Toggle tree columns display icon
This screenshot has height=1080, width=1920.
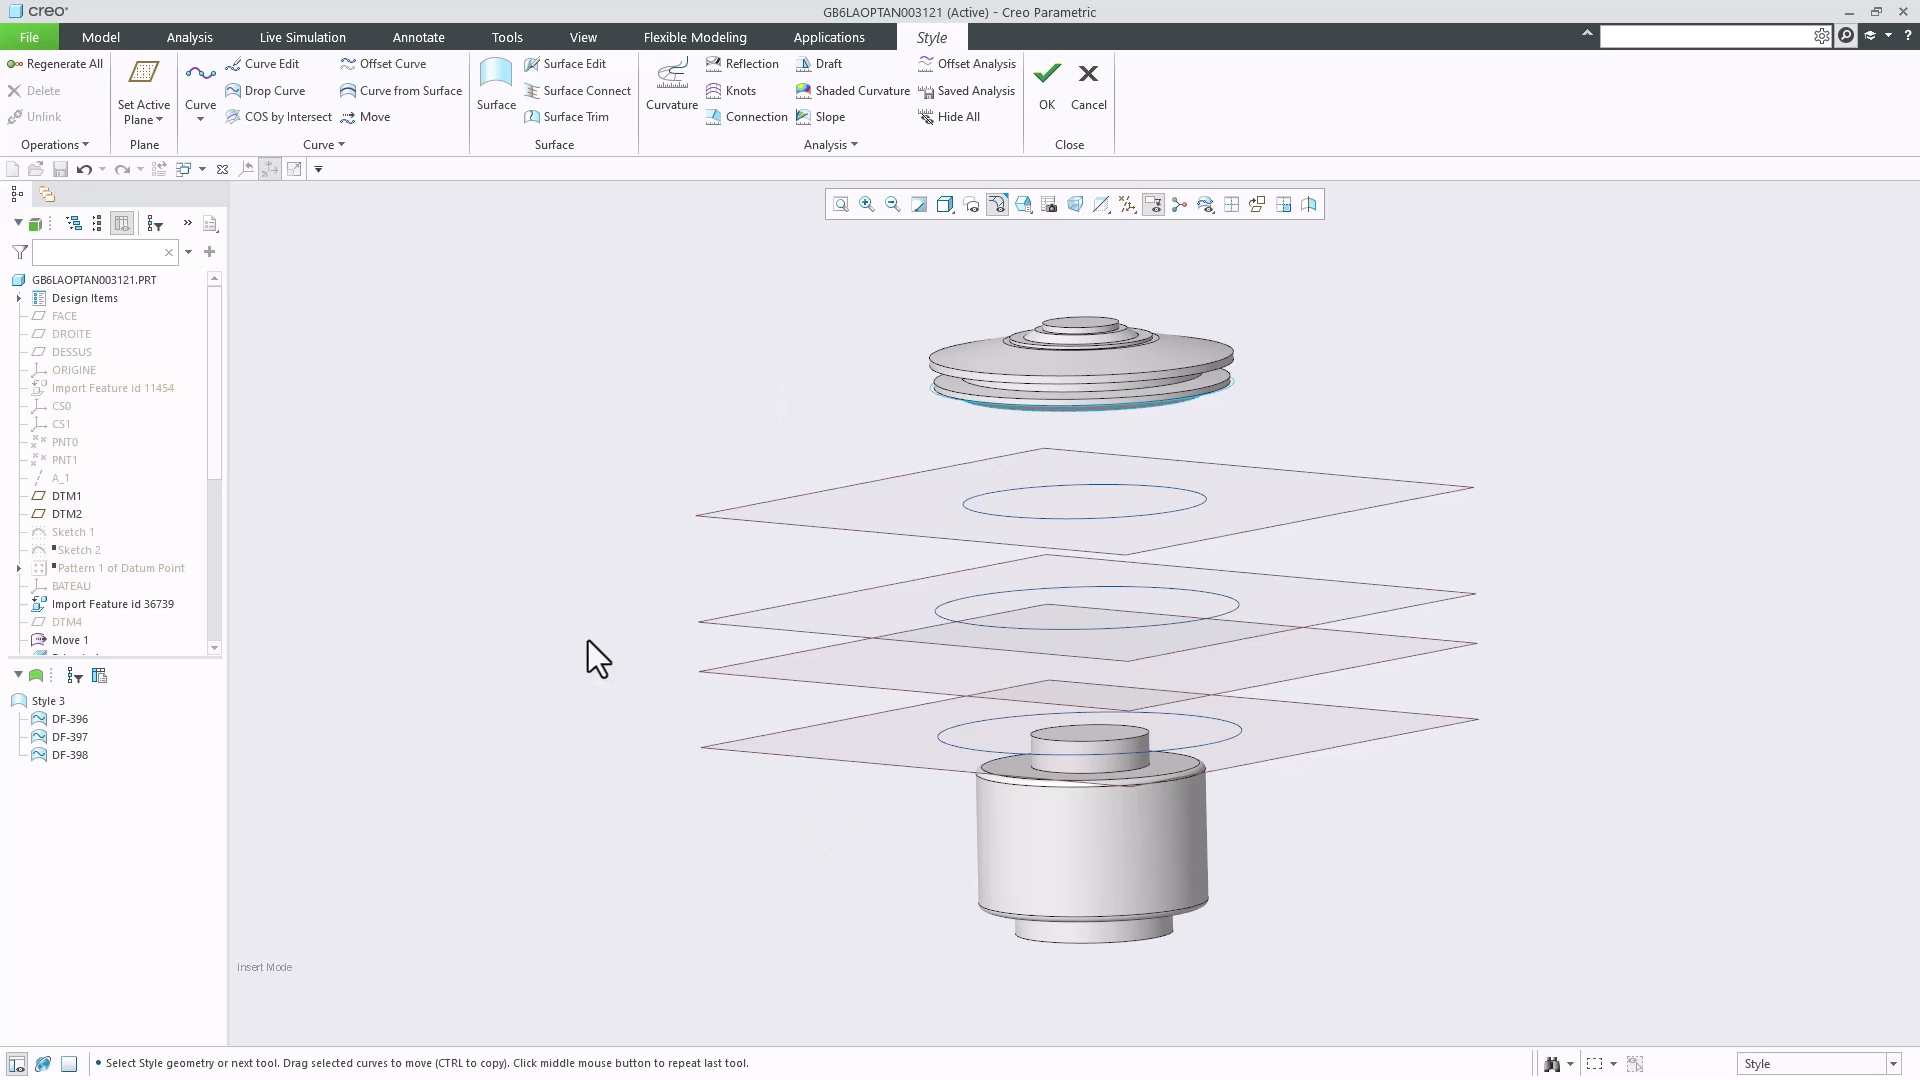point(122,223)
